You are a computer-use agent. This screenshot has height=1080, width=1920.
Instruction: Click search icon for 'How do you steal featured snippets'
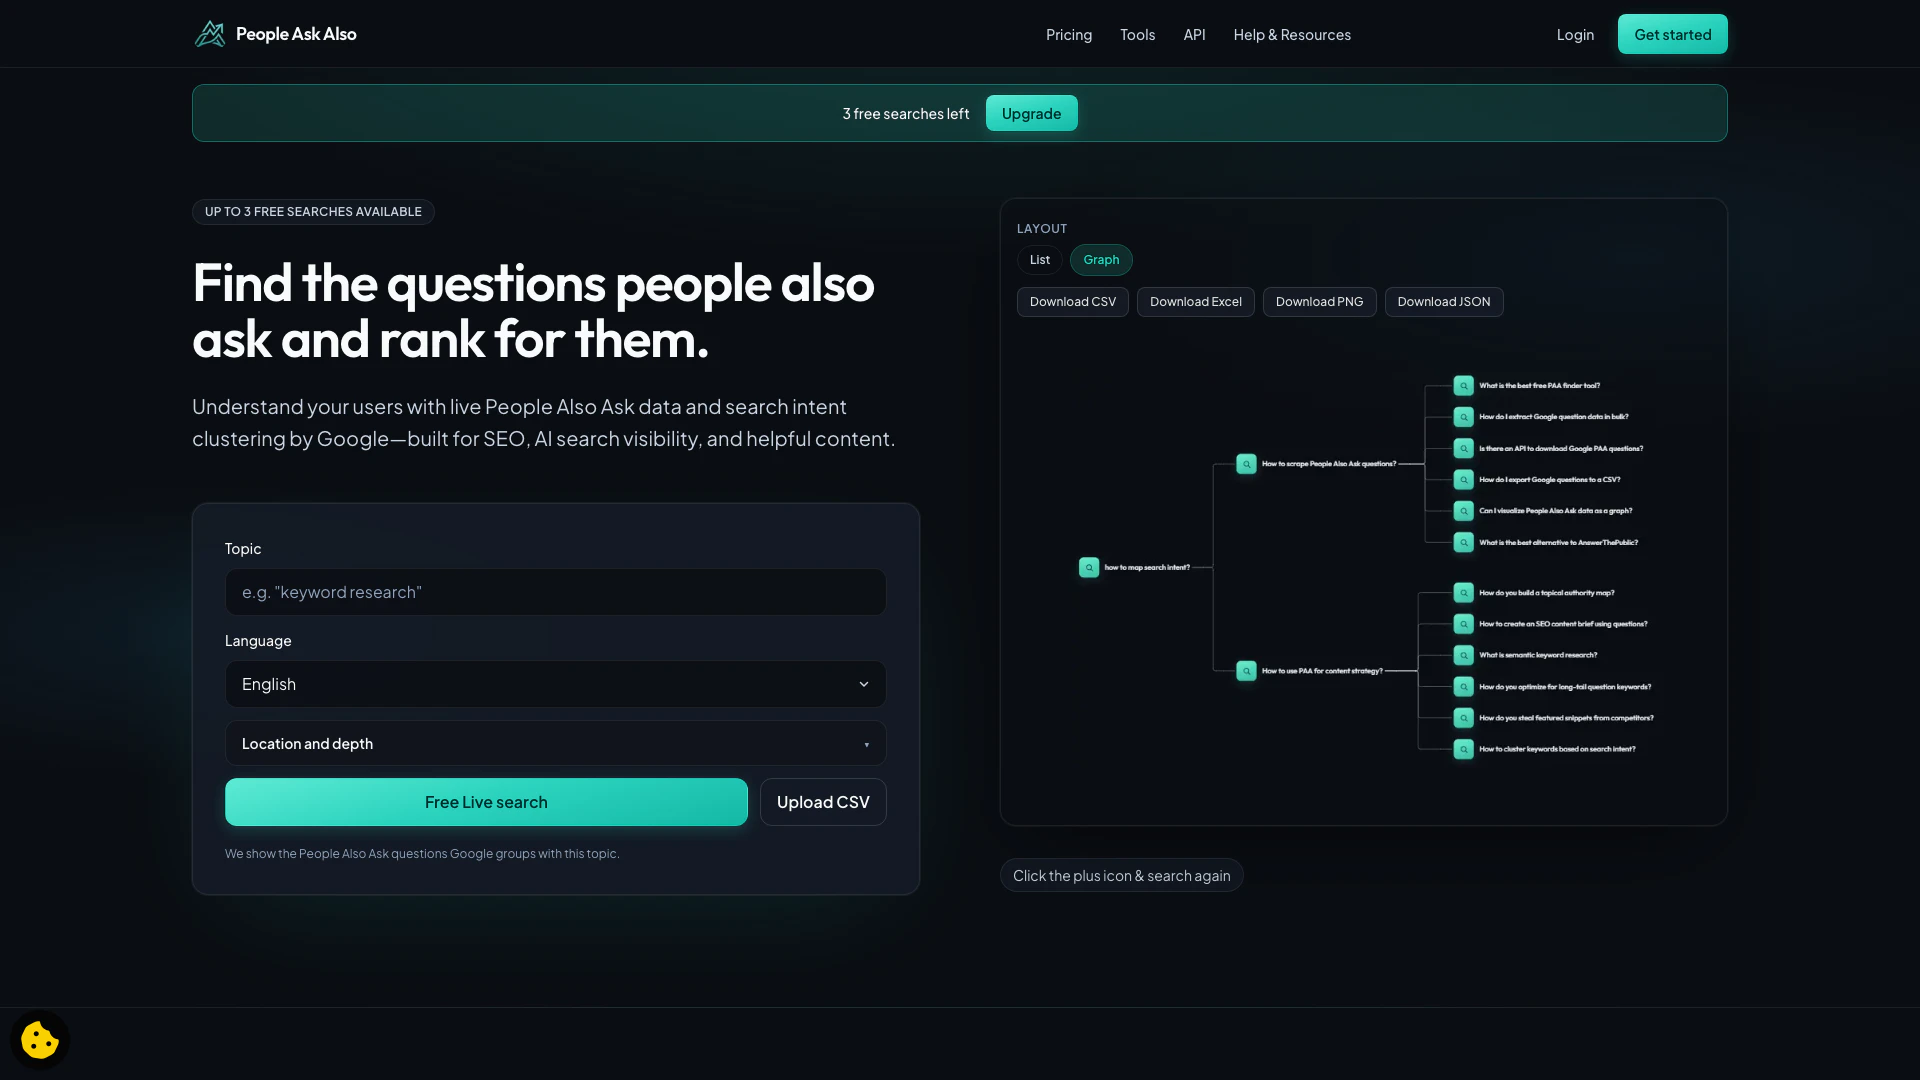[1463, 718]
